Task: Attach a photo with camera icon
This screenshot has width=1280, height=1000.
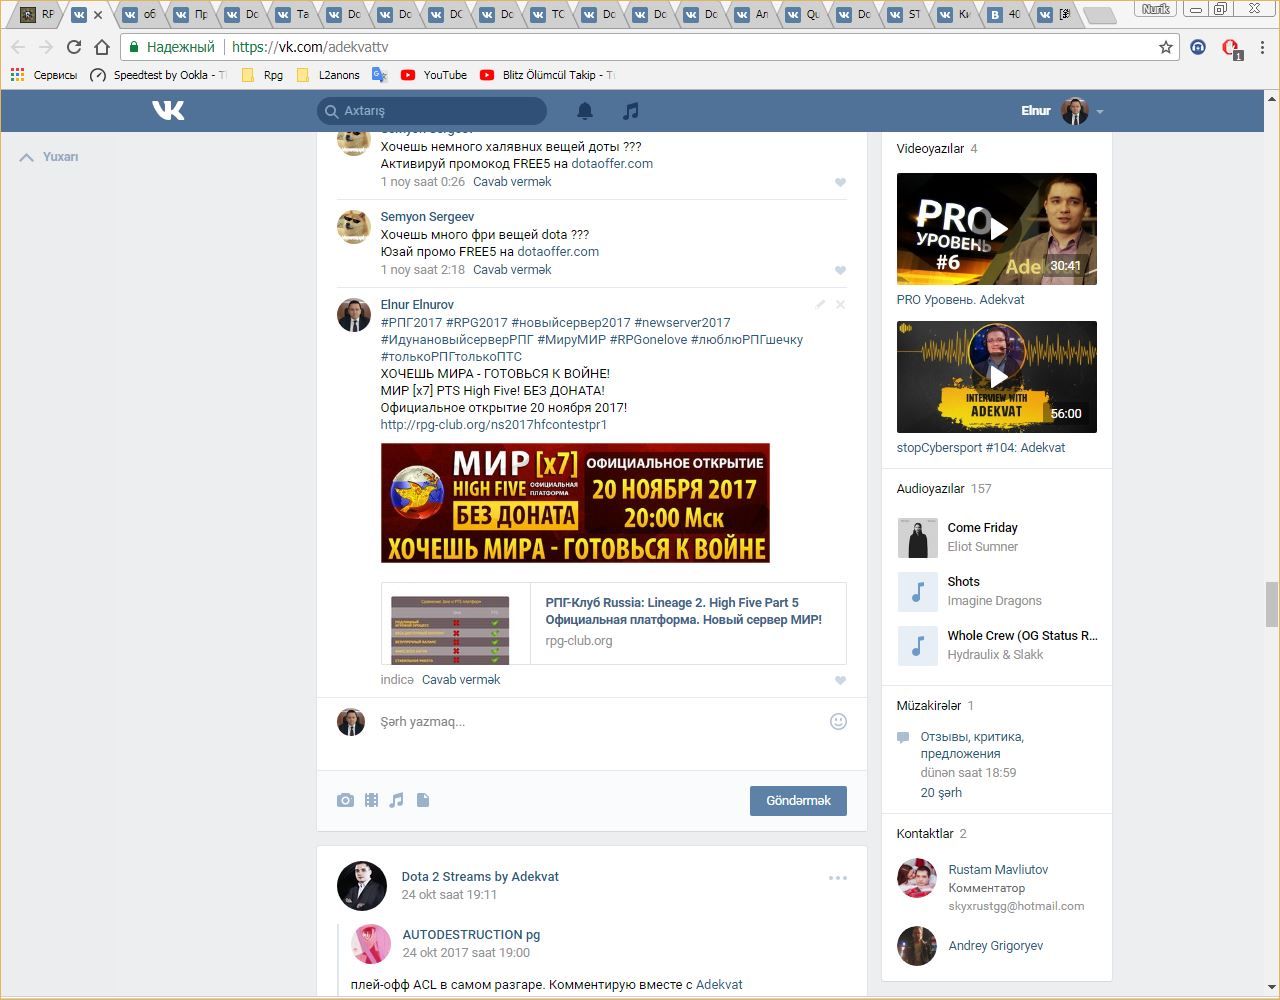Action: (345, 800)
